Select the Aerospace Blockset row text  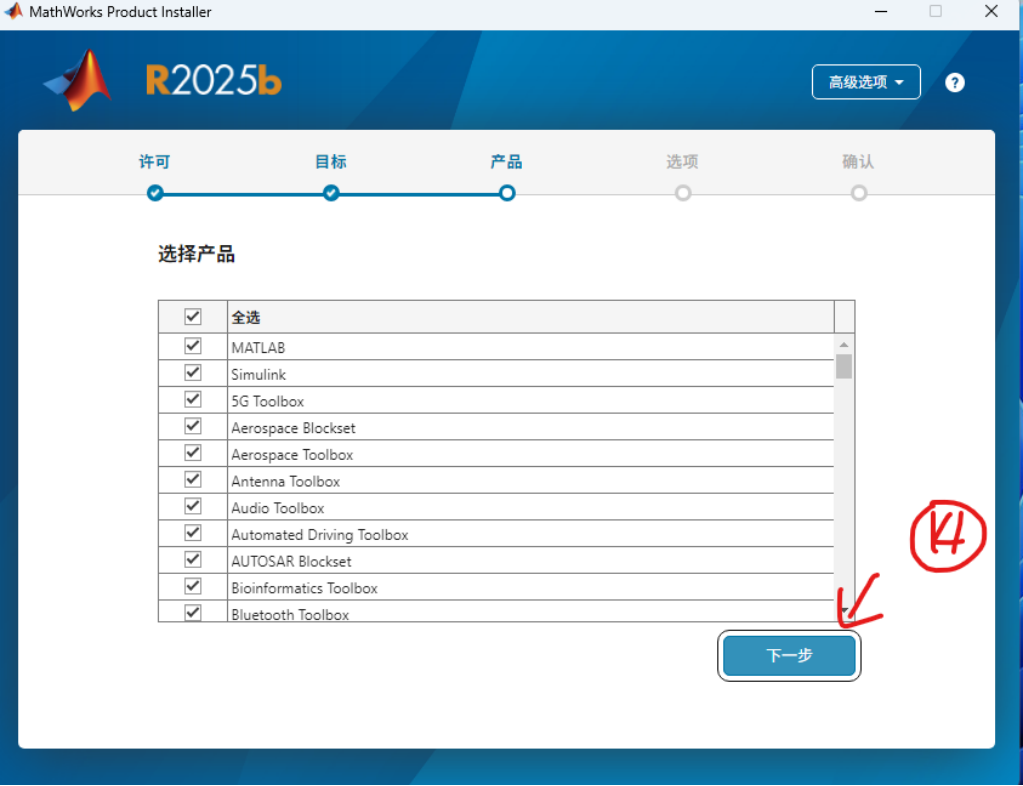[293, 428]
